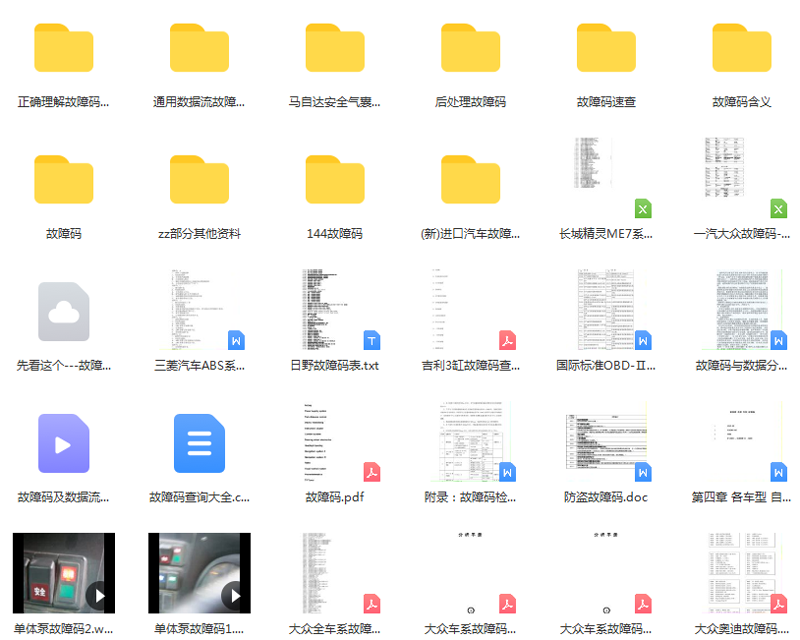Open the 吉利3缸故障码 PDF file

[470, 309]
